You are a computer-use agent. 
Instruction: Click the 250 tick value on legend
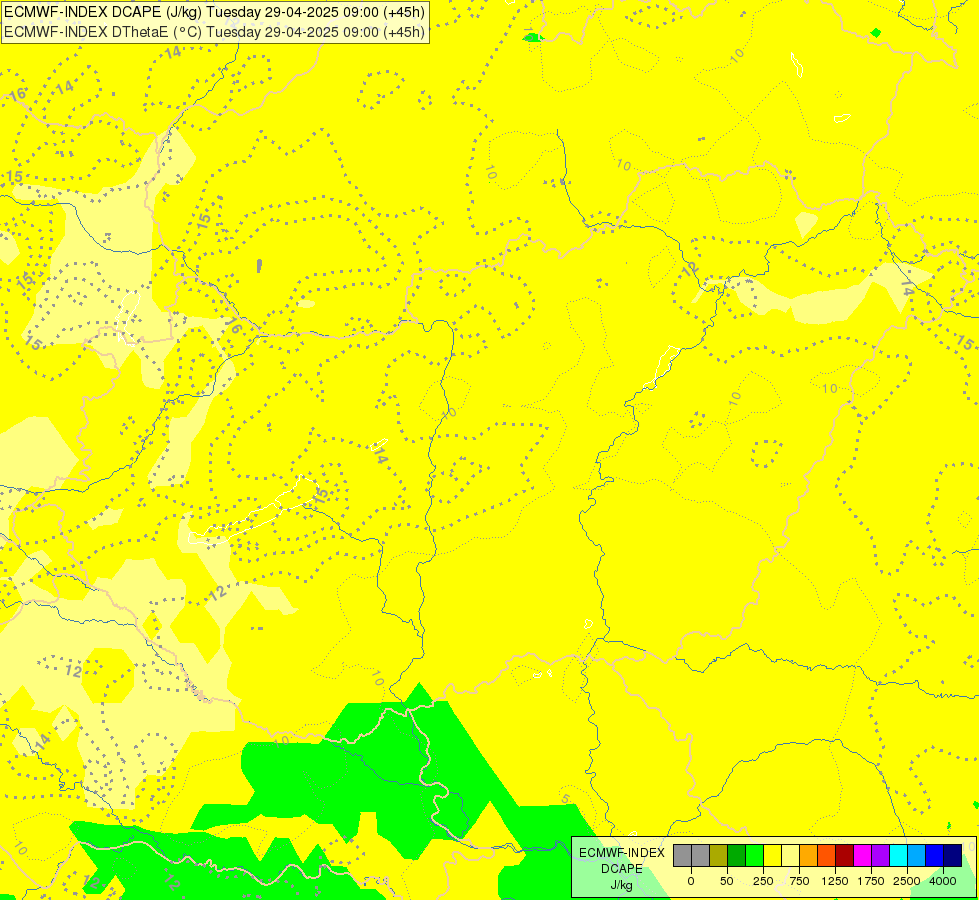[763, 881]
